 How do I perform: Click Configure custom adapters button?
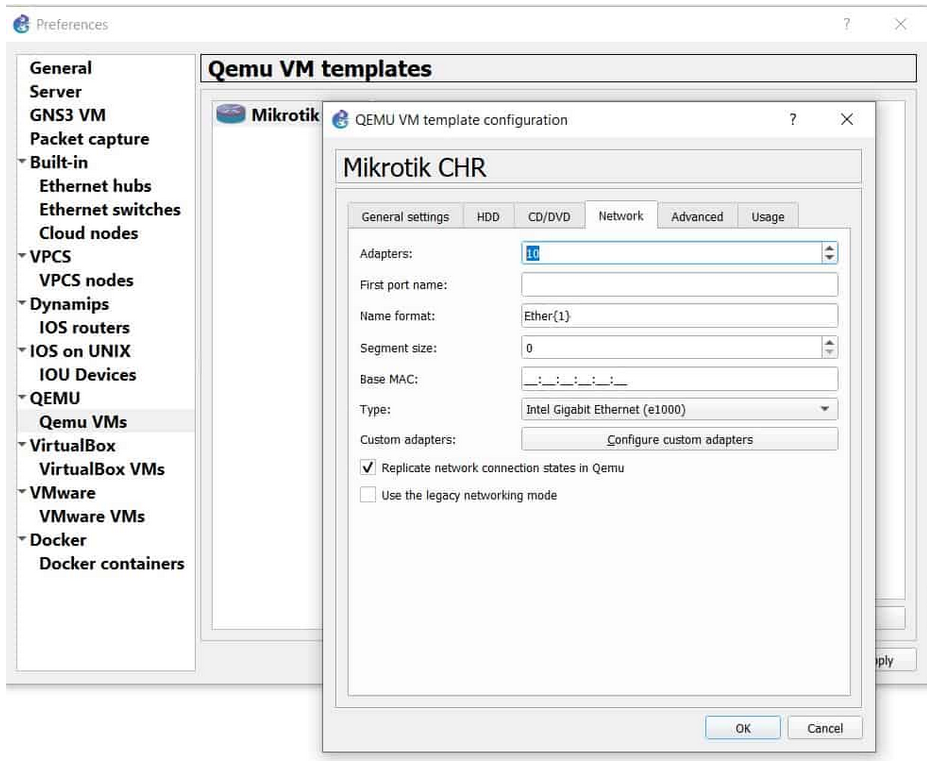click(679, 439)
